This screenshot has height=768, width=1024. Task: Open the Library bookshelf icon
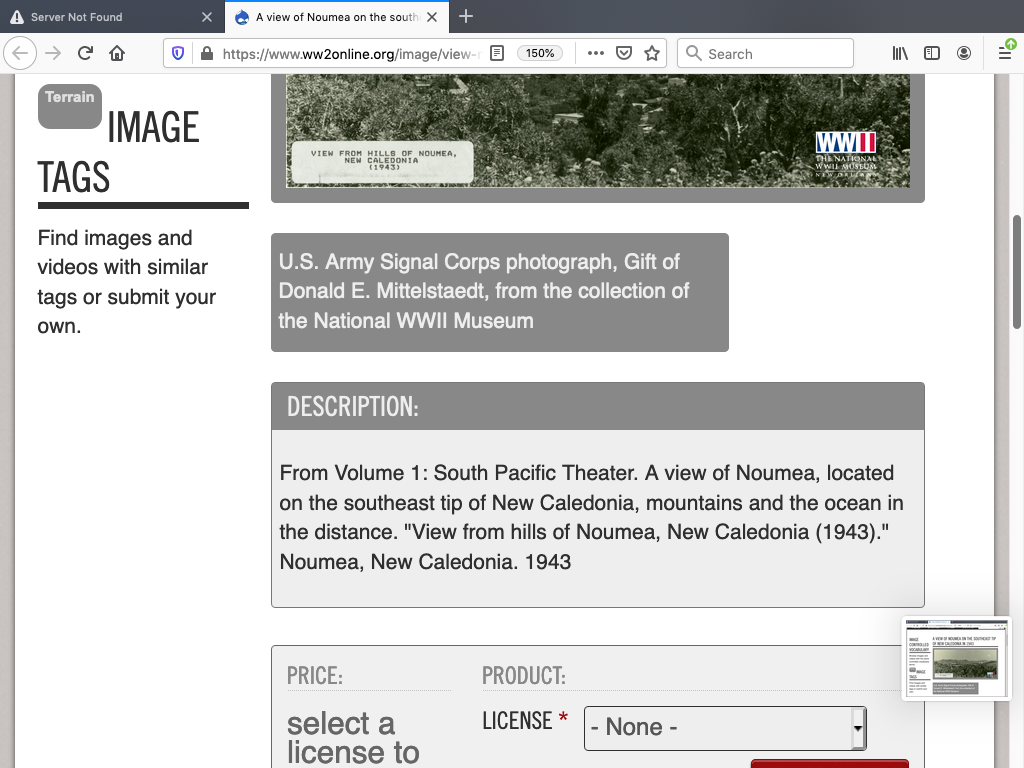(x=900, y=54)
